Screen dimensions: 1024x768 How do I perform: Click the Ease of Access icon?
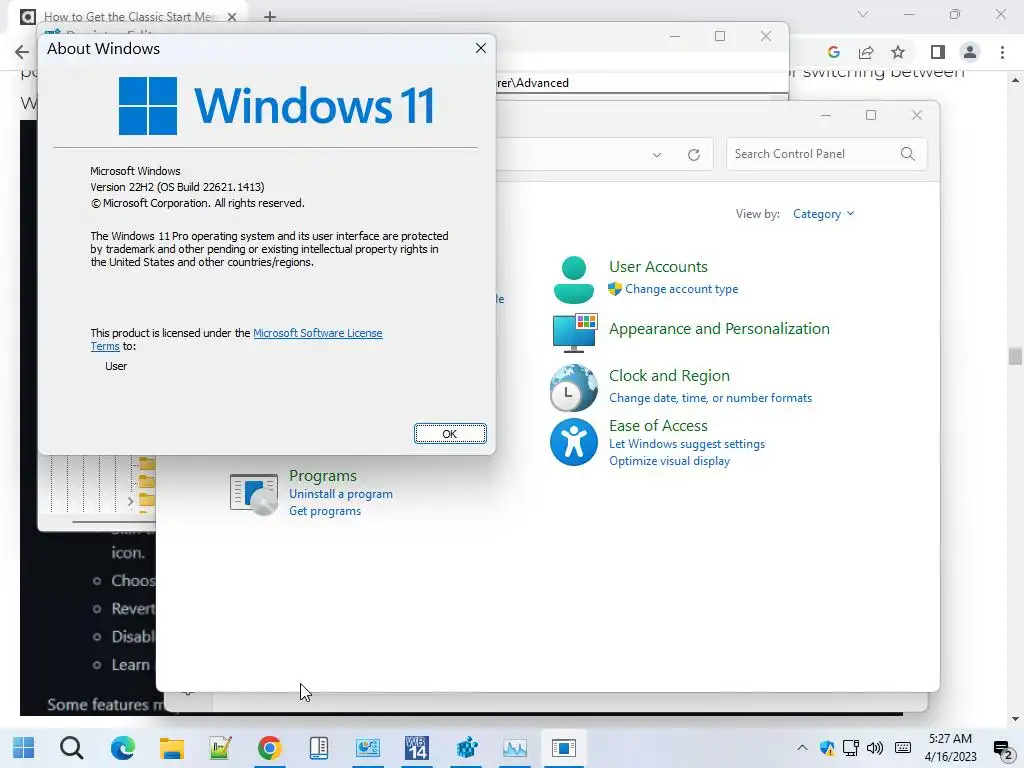(573, 442)
